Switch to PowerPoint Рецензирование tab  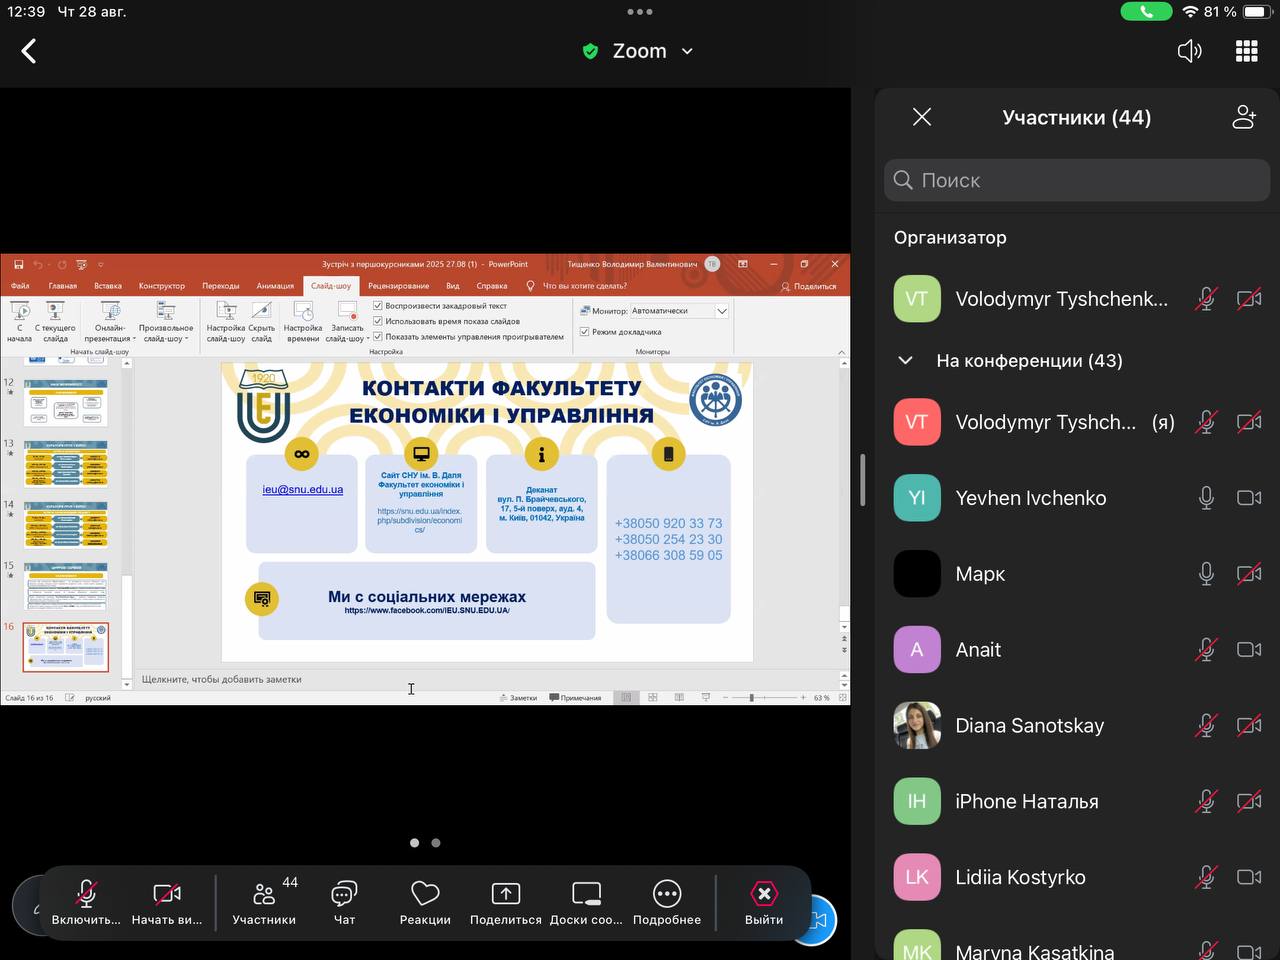pos(398,286)
